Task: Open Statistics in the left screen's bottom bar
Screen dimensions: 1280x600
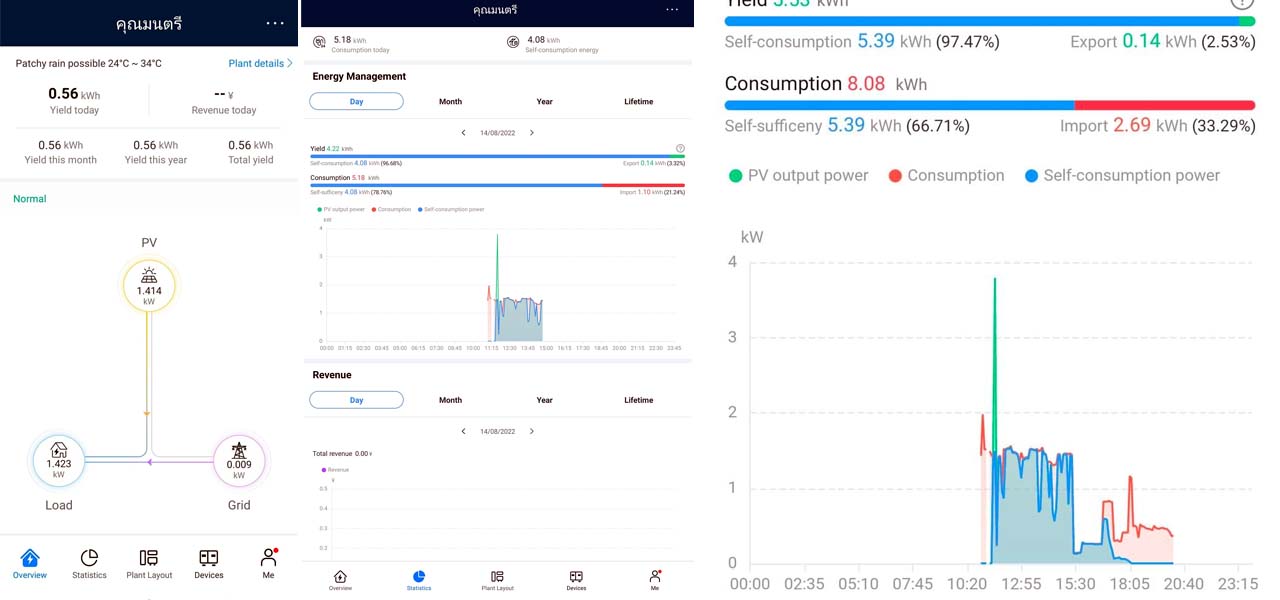Action: click(89, 563)
